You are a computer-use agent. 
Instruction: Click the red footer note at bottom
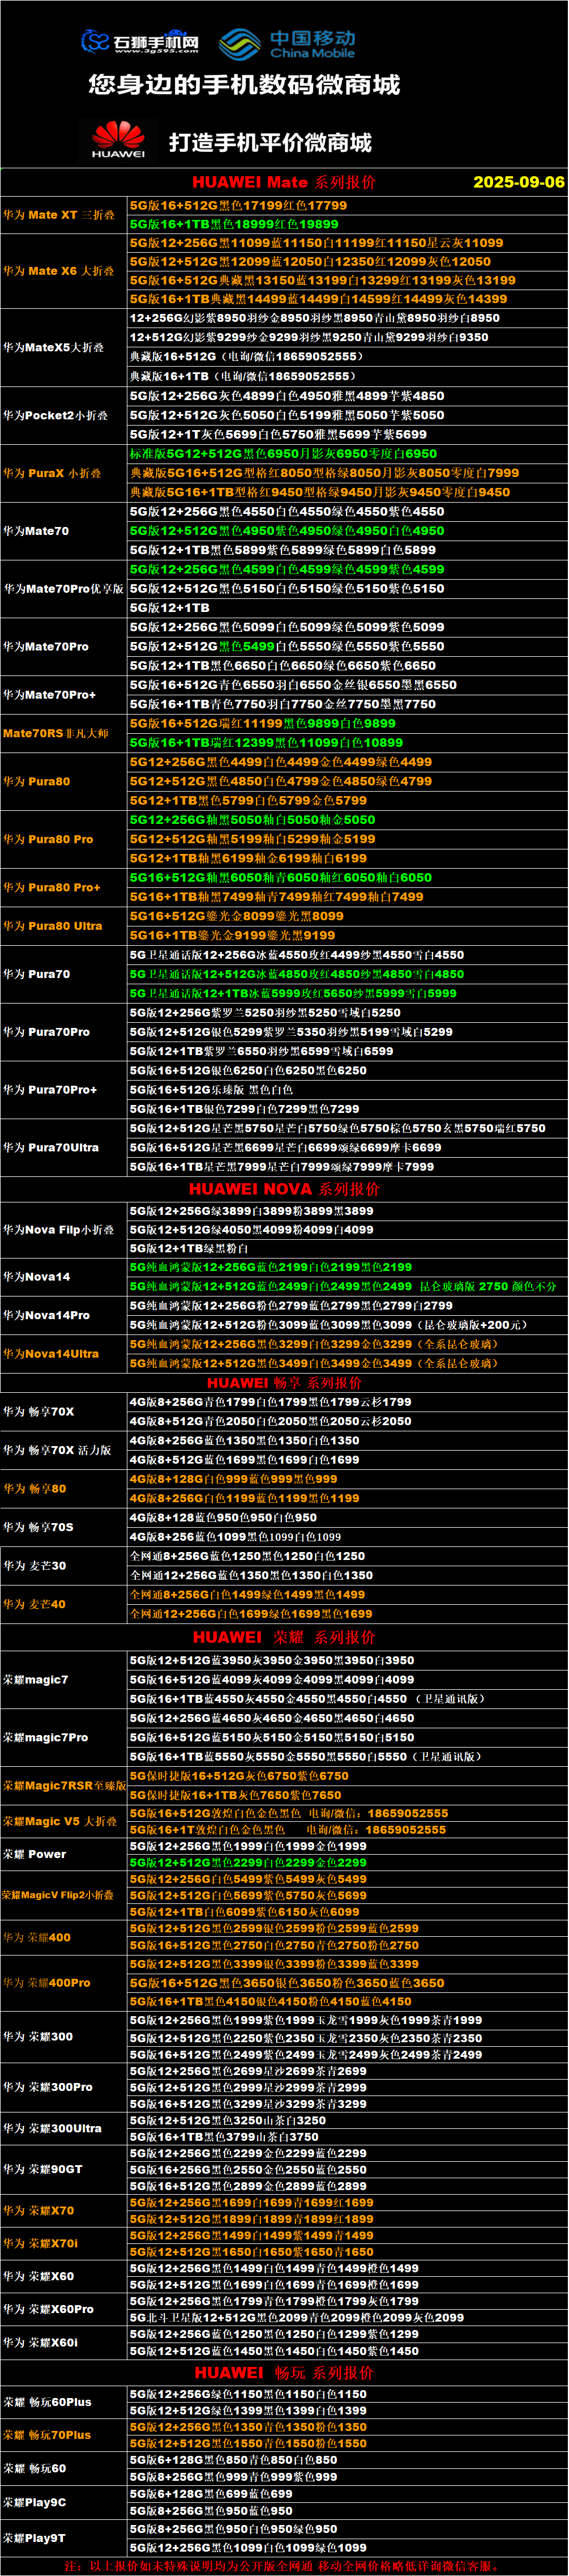284,2566
